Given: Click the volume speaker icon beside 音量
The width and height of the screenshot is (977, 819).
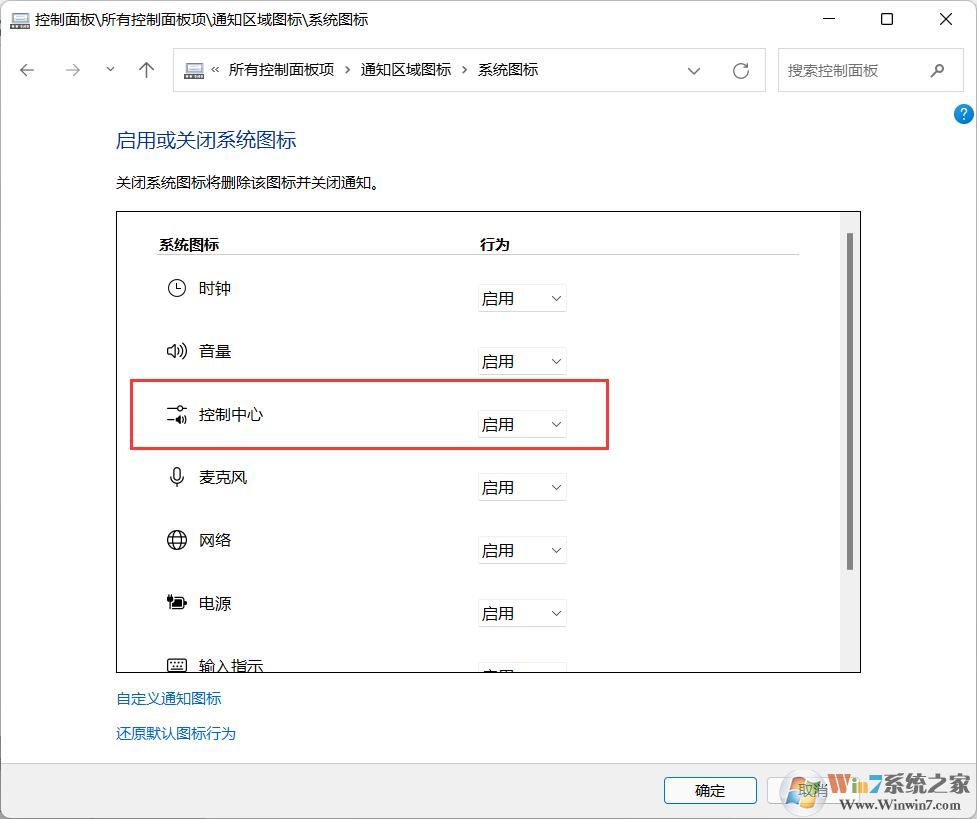Looking at the screenshot, I should click(176, 351).
